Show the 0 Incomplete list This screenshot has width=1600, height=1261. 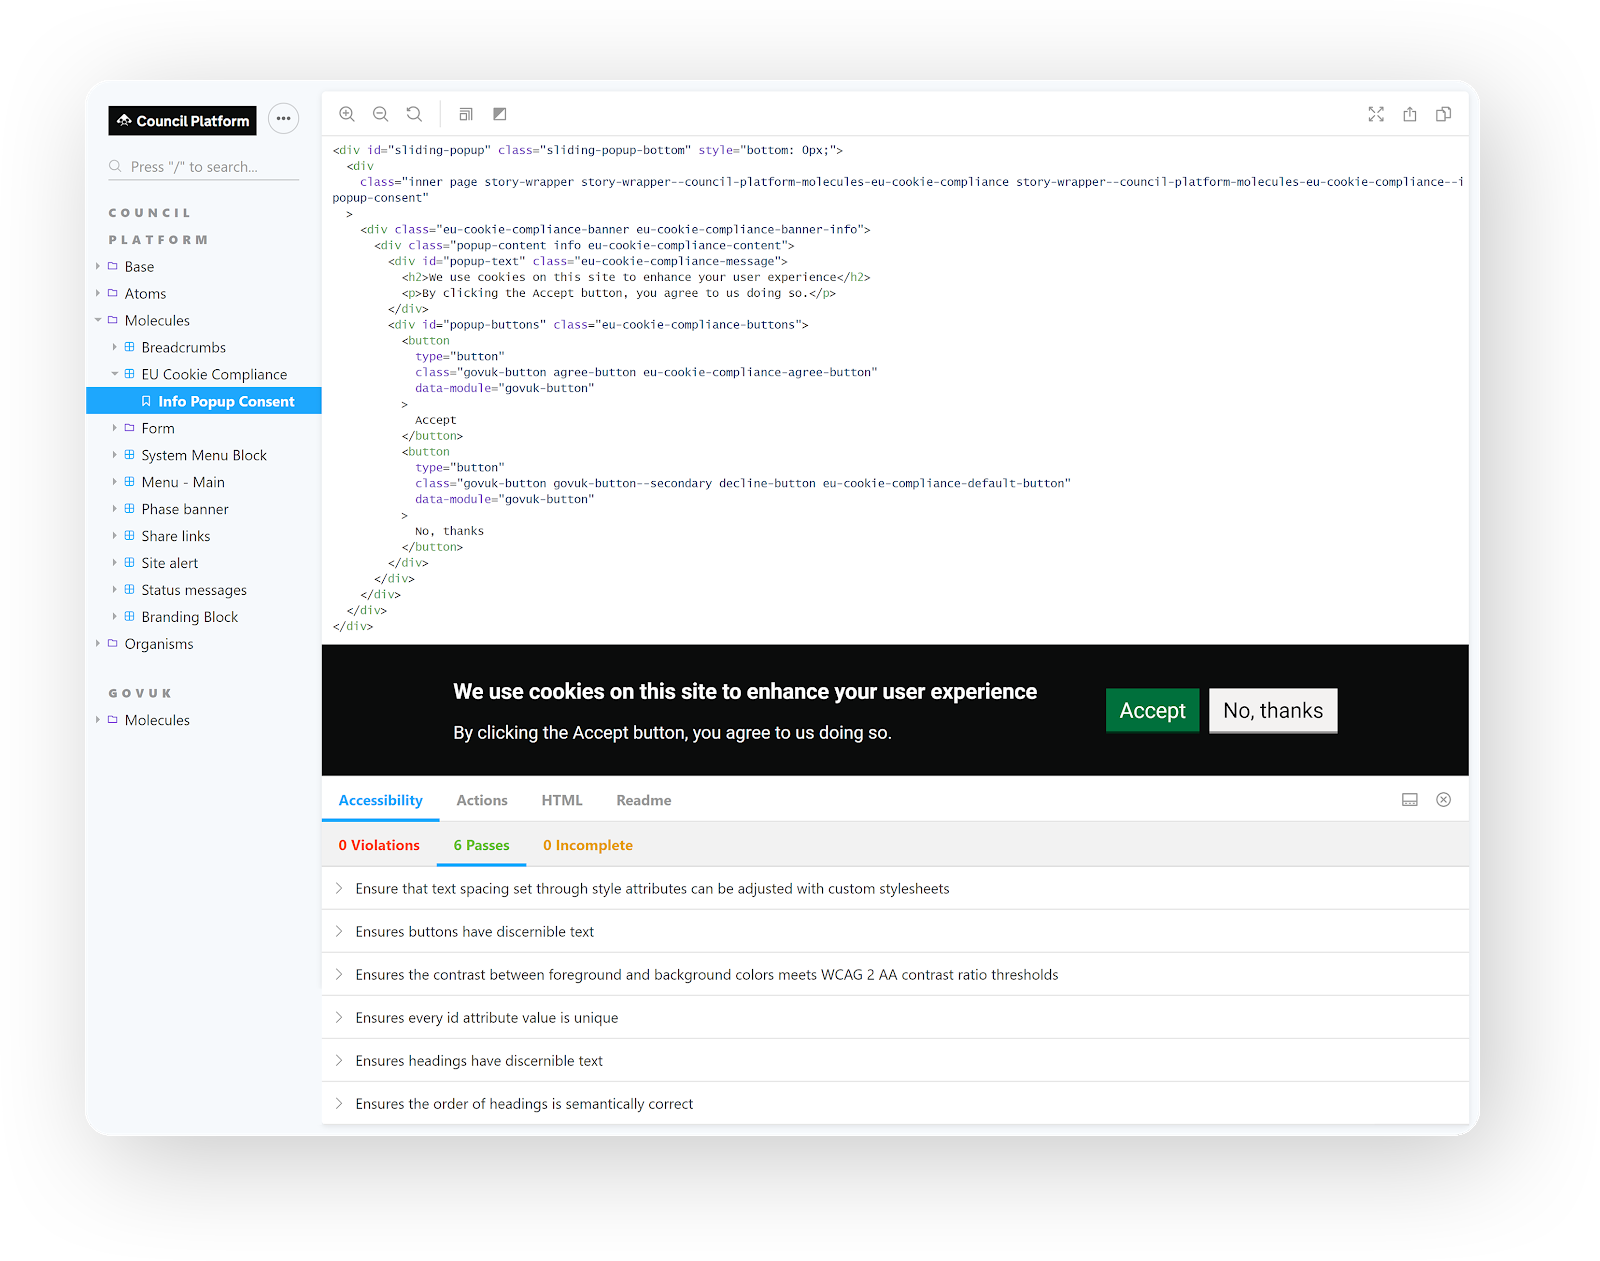(x=588, y=845)
